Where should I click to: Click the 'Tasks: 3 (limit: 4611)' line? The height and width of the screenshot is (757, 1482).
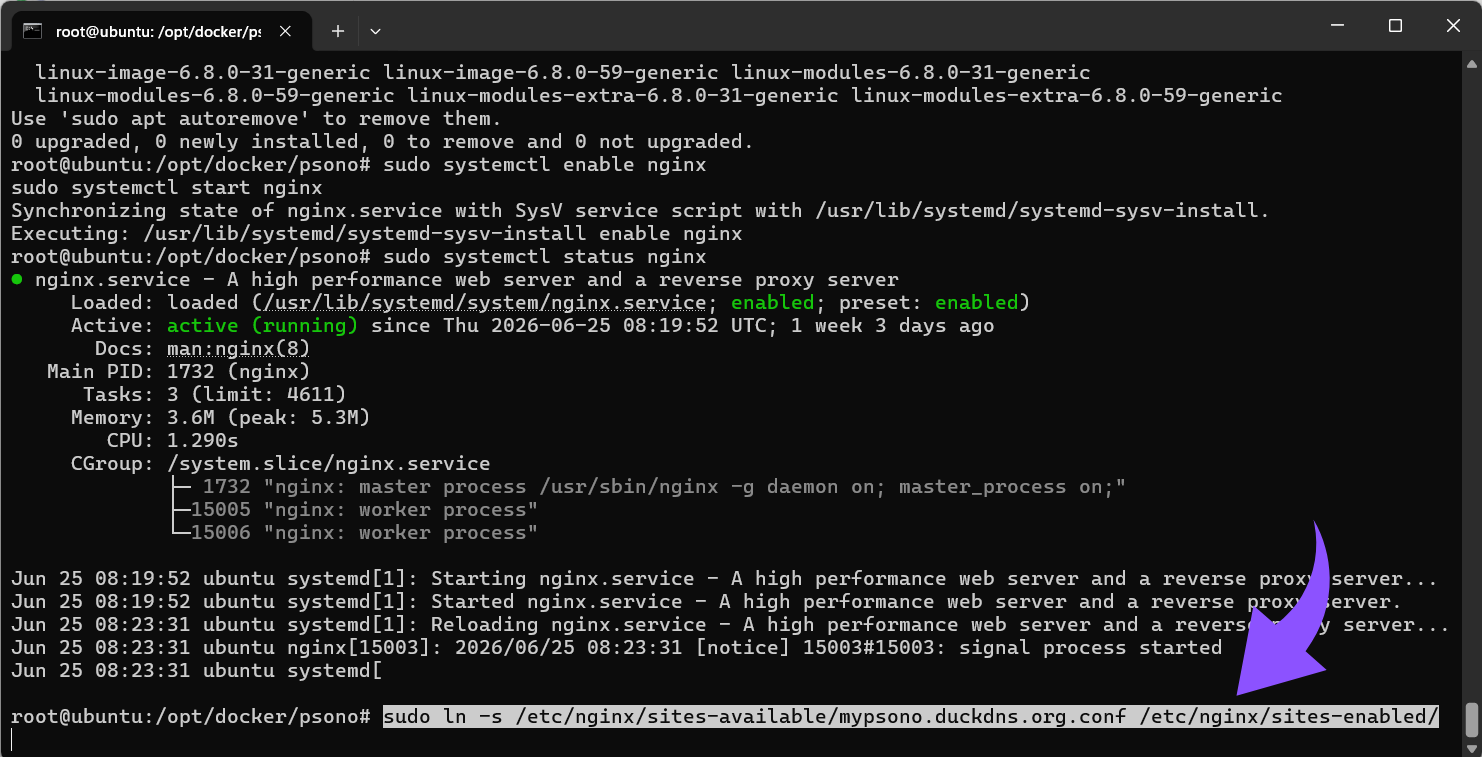point(215,394)
